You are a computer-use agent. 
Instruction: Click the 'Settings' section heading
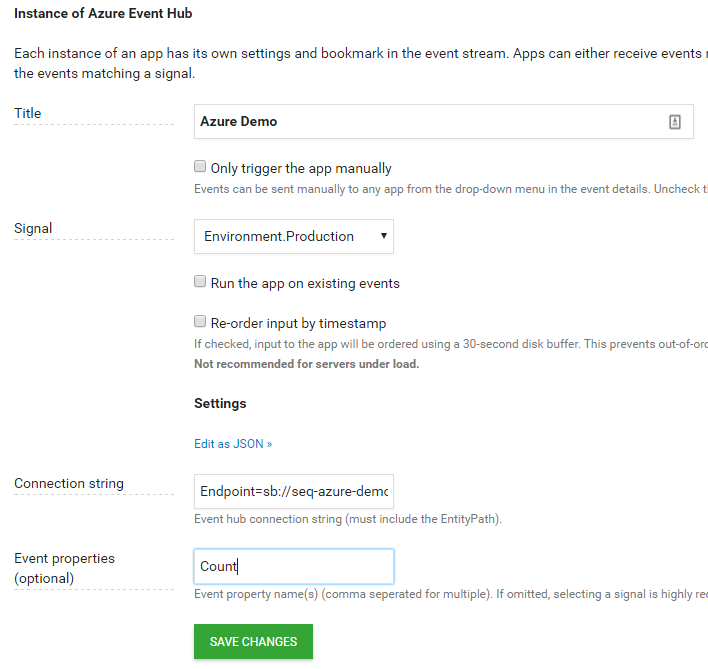(x=220, y=404)
